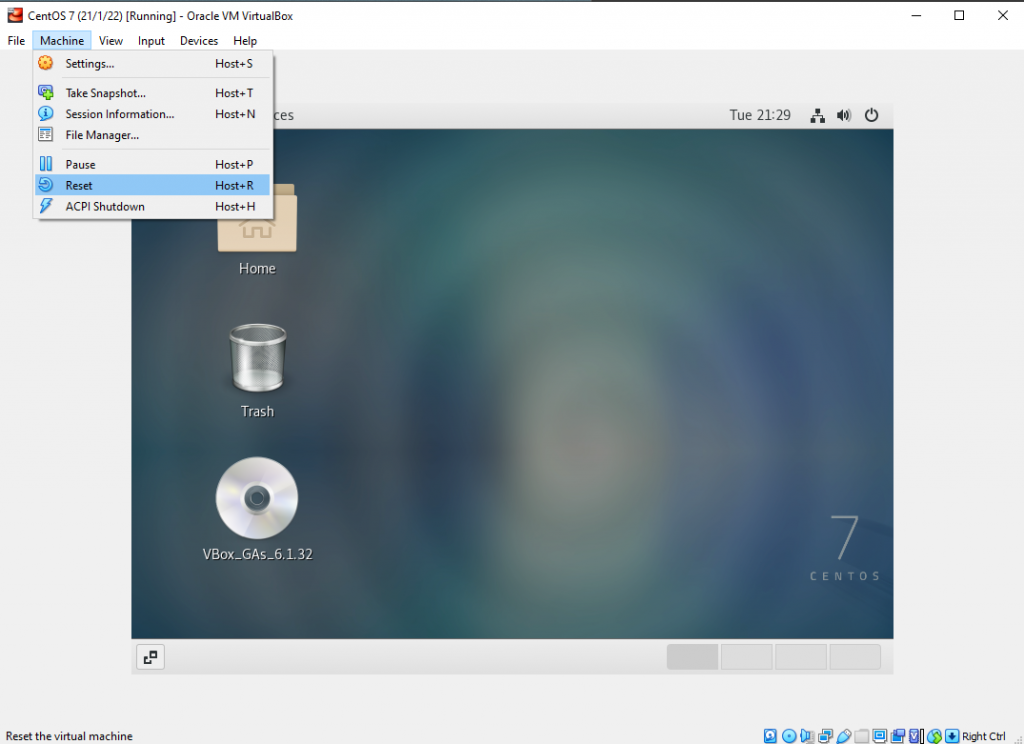Click the hard disk status bar indicator
This screenshot has width=1024, height=744.
(x=771, y=736)
